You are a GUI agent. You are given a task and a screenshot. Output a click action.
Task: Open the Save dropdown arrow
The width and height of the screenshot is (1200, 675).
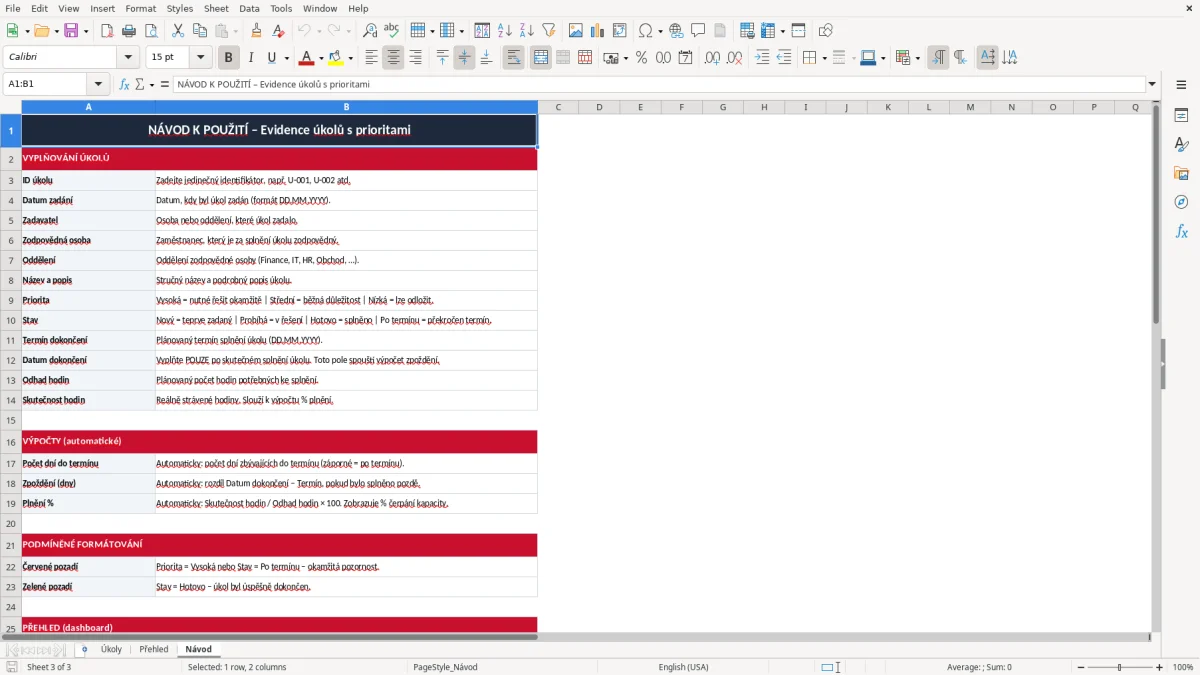point(85,31)
